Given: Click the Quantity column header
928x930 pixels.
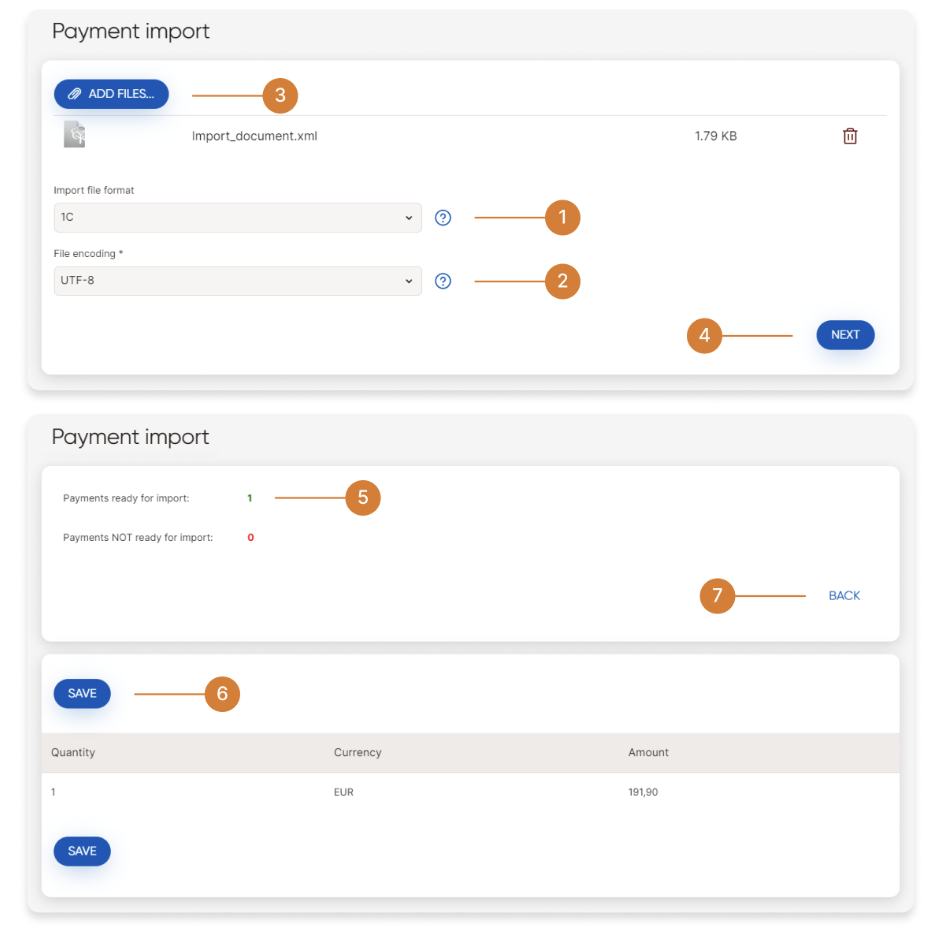Looking at the screenshot, I should [73, 752].
